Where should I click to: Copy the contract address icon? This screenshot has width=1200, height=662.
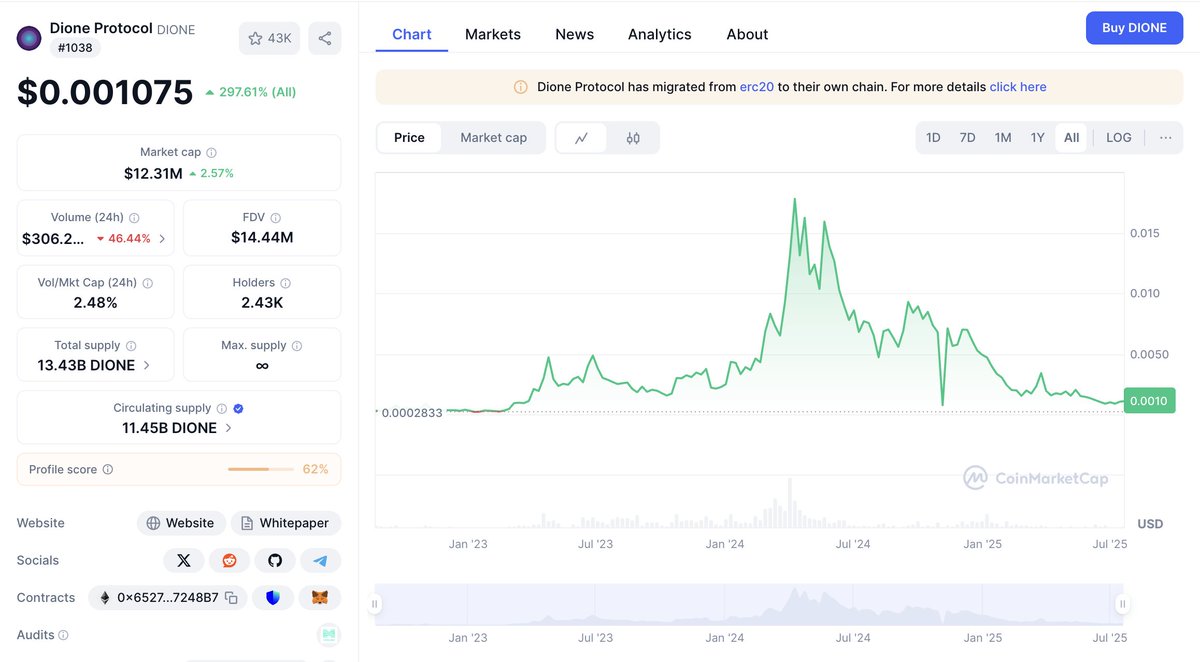click(231, 598)
